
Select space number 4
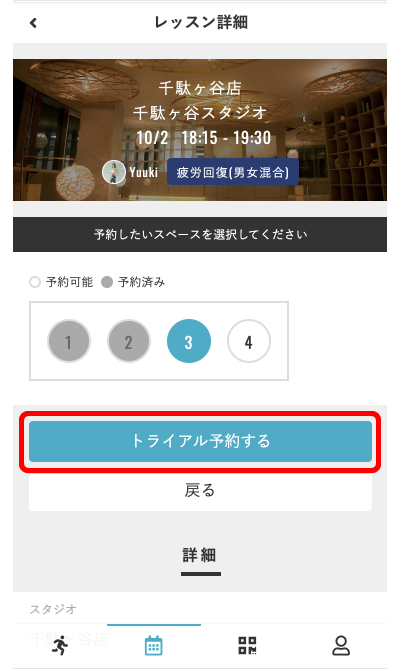249,341
